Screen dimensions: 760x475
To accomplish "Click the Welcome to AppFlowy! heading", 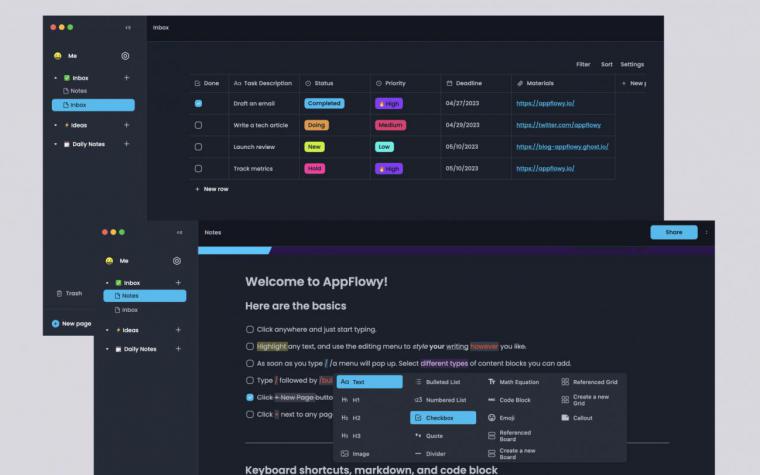I will tap(317, 282).
